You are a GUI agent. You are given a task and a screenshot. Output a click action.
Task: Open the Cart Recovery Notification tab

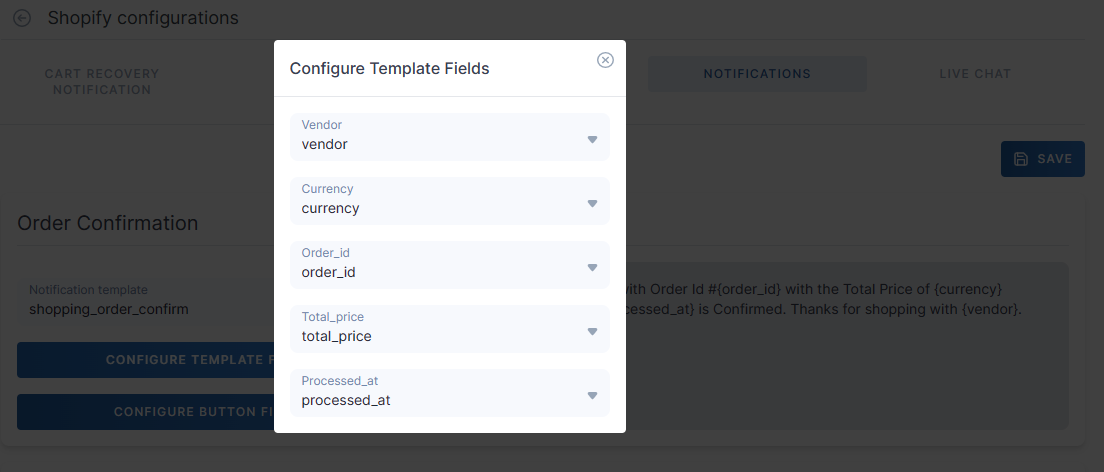[x=102, y=82]
